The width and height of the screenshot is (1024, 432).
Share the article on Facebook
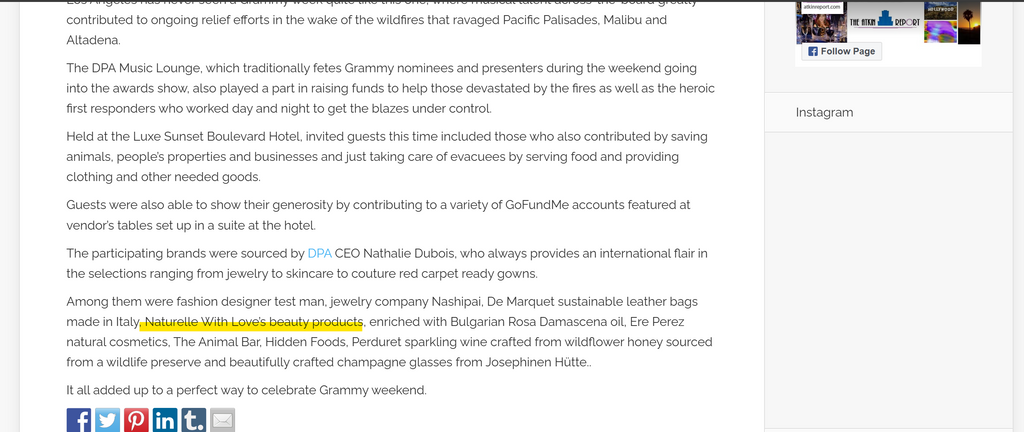pos(78,420)
